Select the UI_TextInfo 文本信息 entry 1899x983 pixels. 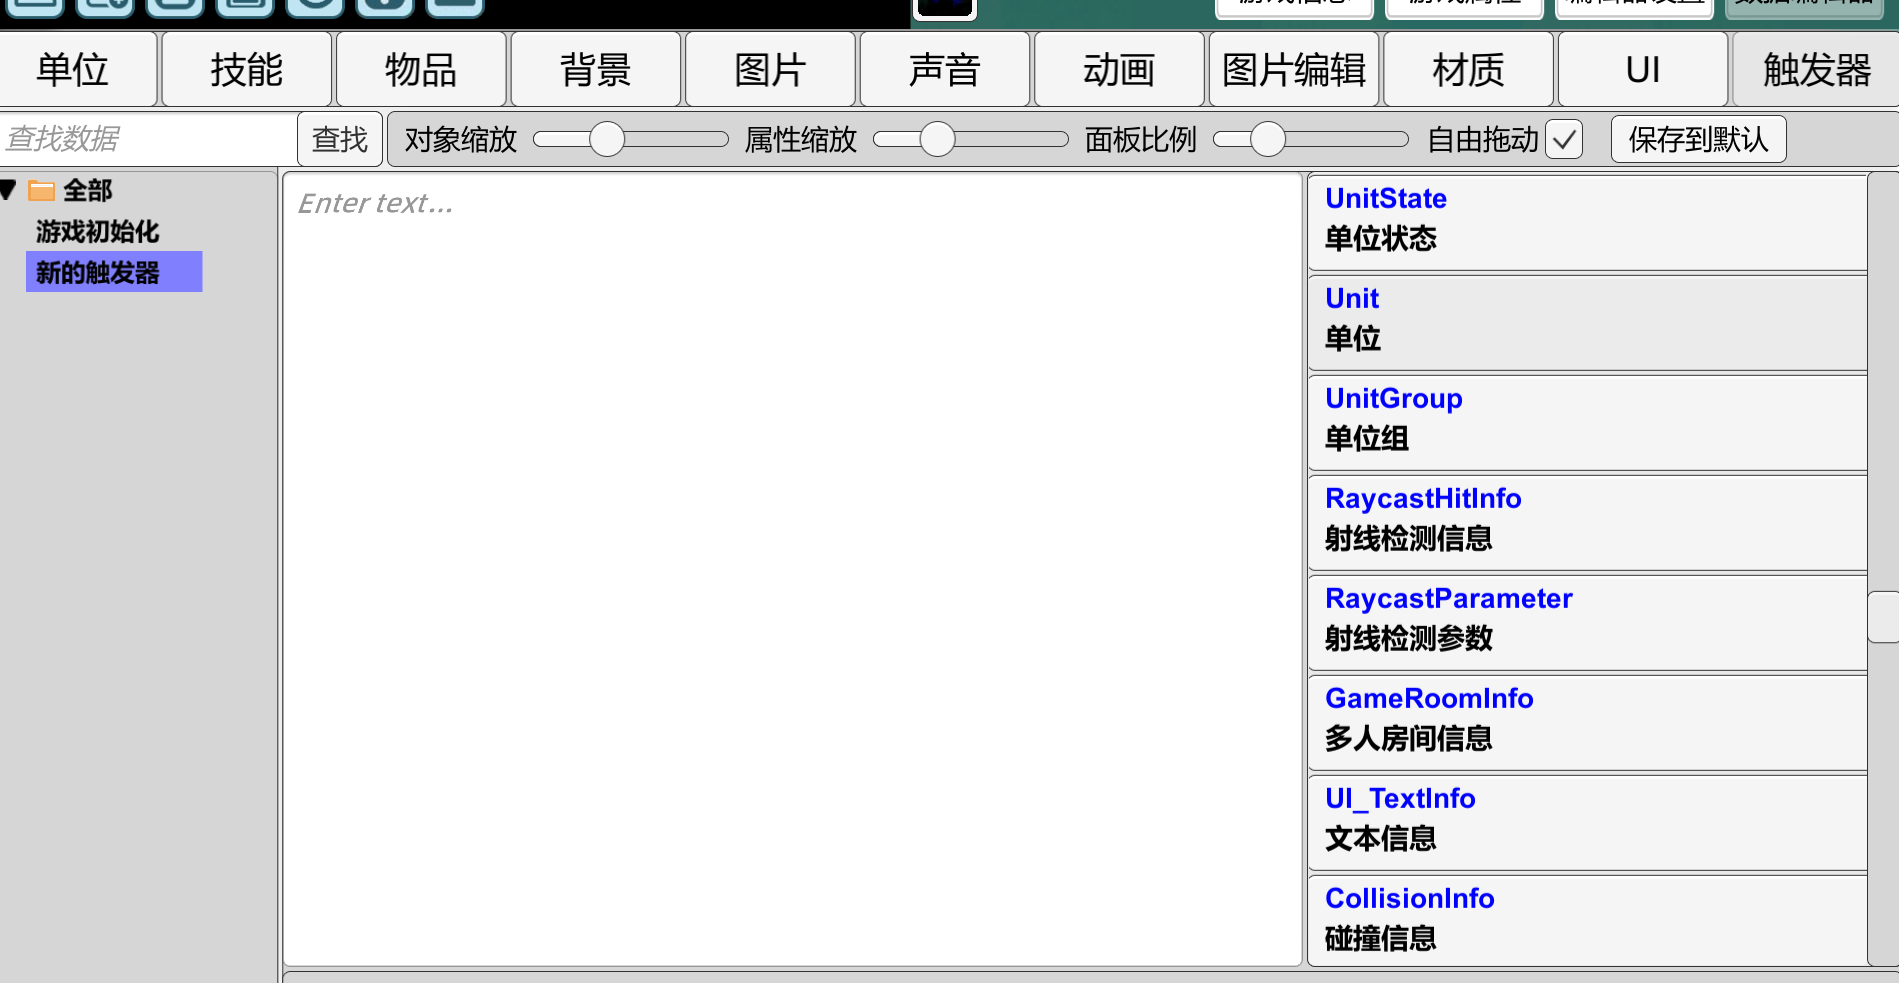coord(1587,822)
